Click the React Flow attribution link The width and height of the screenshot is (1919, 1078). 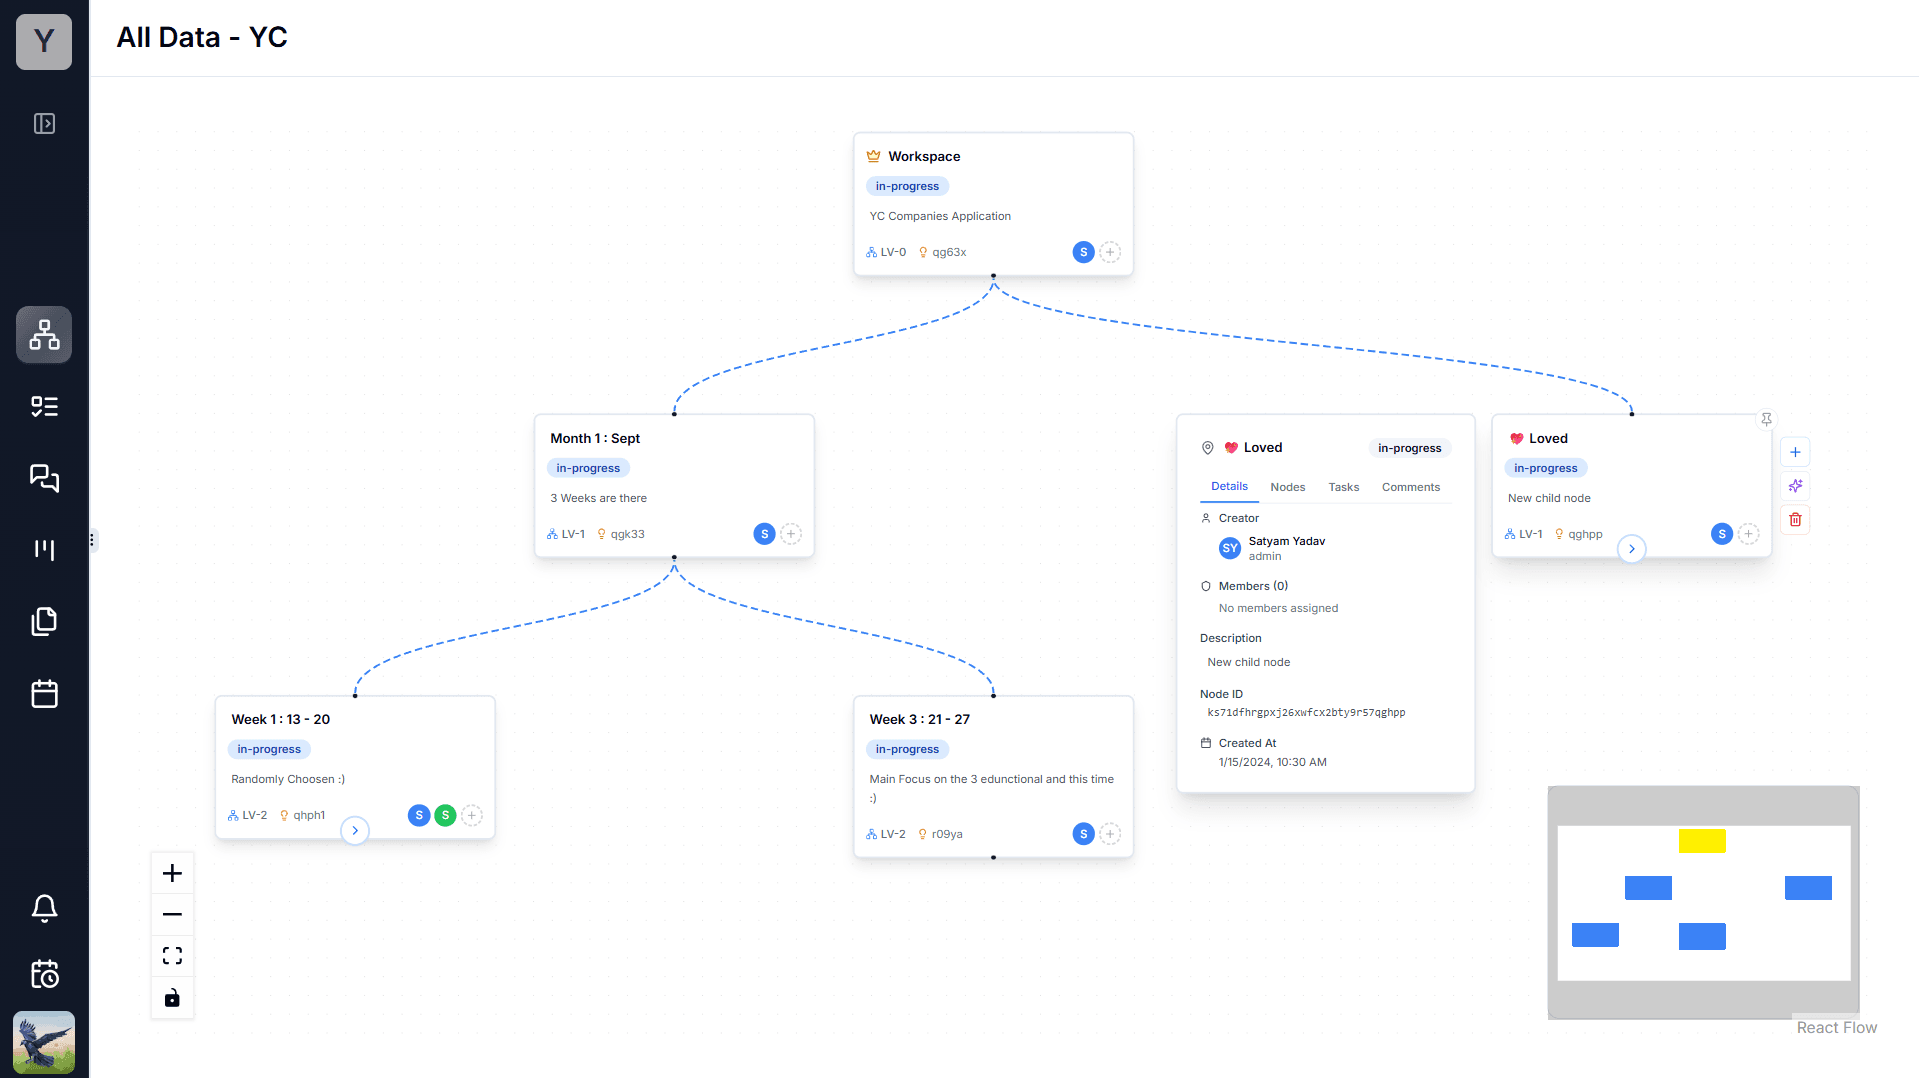pos(1836,1027)
